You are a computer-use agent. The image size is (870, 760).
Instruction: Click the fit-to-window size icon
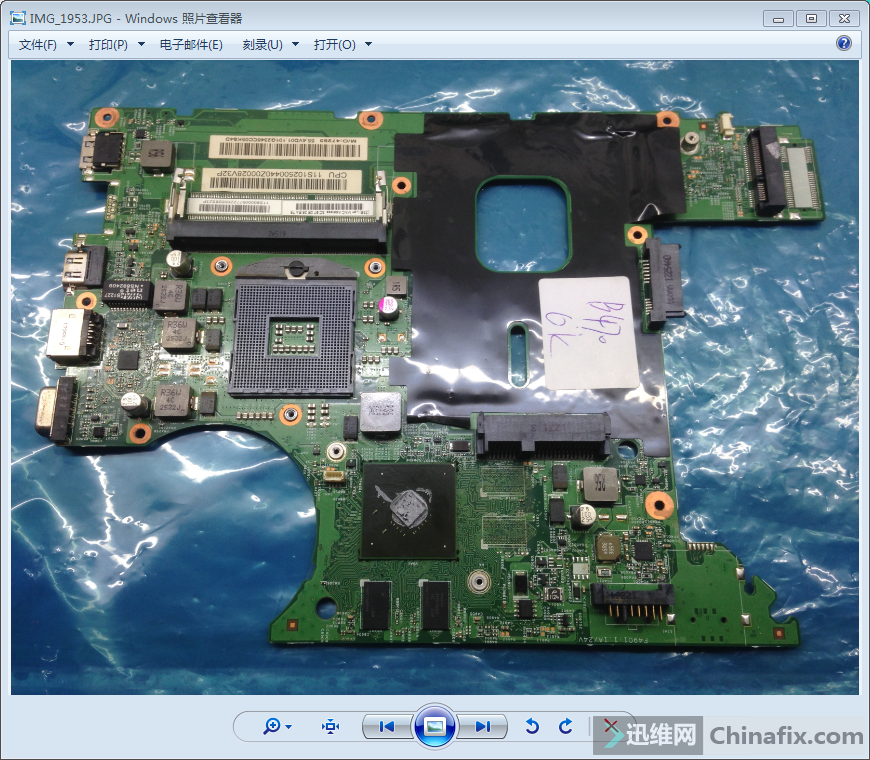pos(331,727)
